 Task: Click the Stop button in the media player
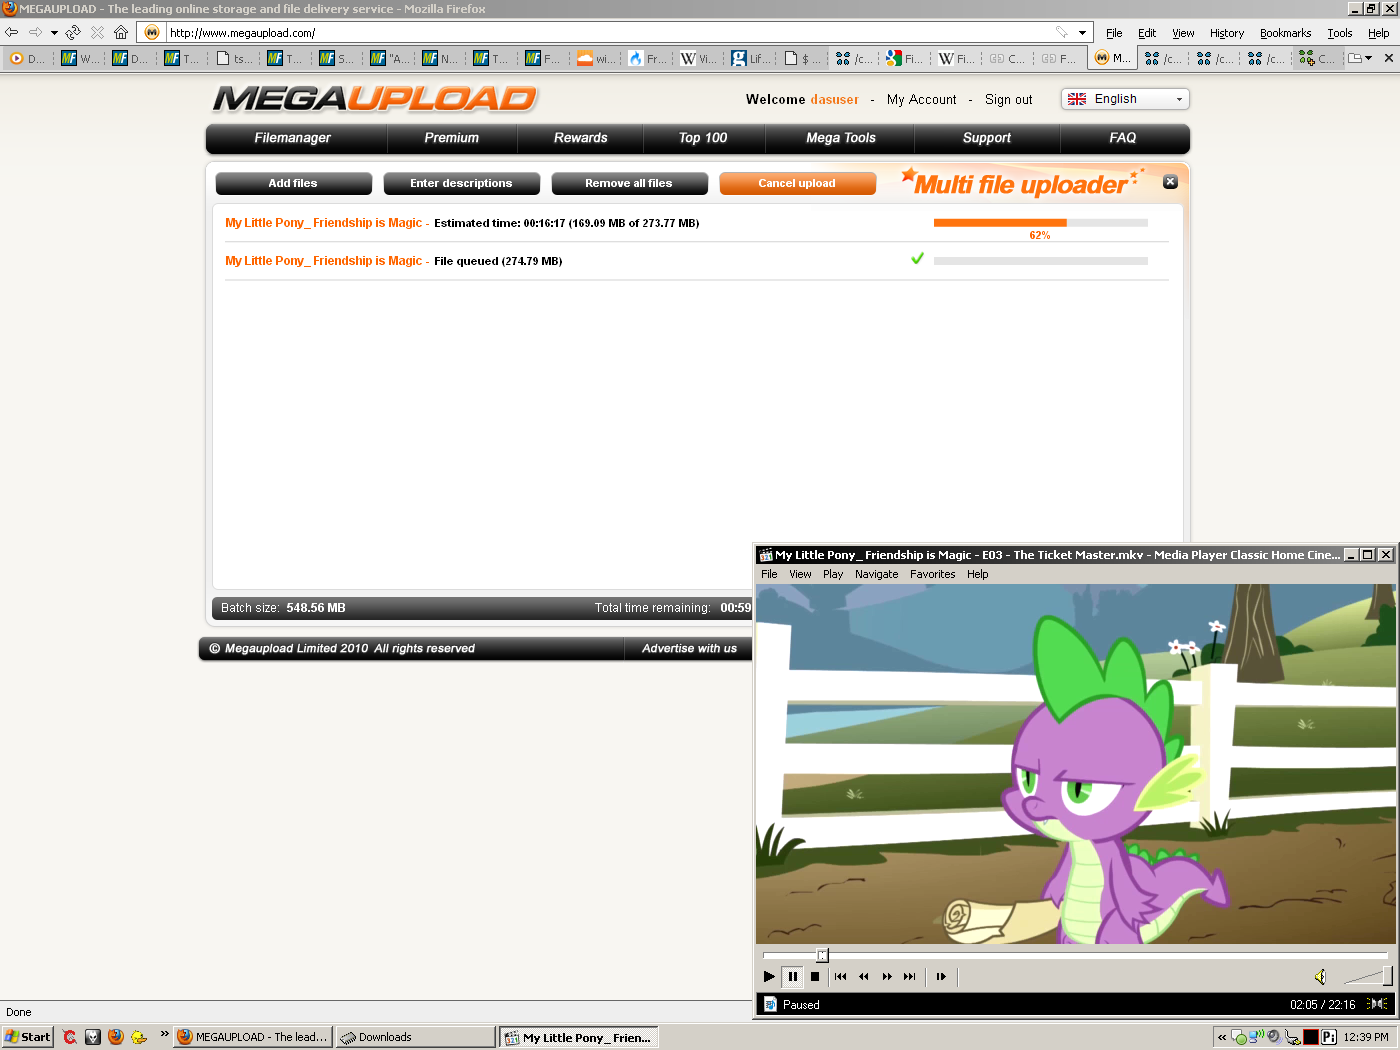tap(815, 977)
